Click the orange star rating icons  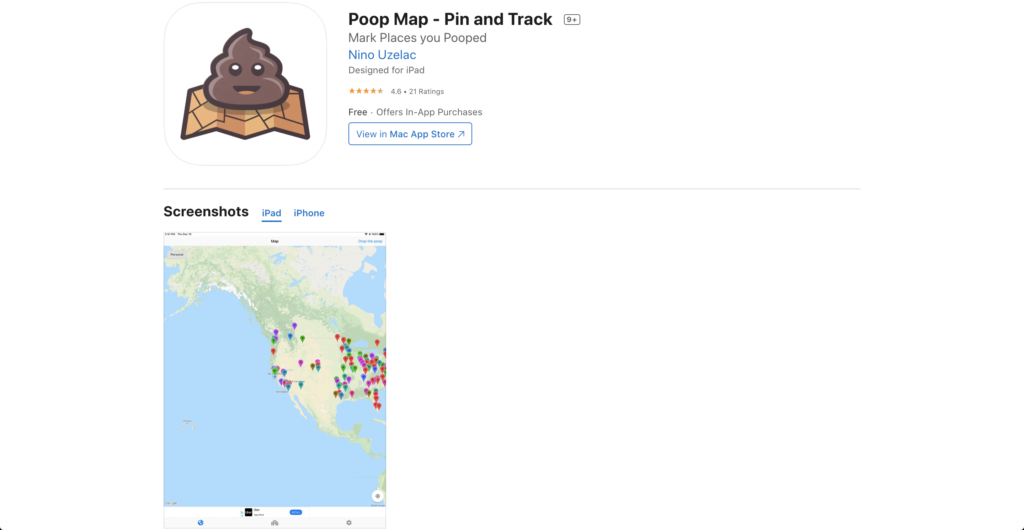coord(366,91)
